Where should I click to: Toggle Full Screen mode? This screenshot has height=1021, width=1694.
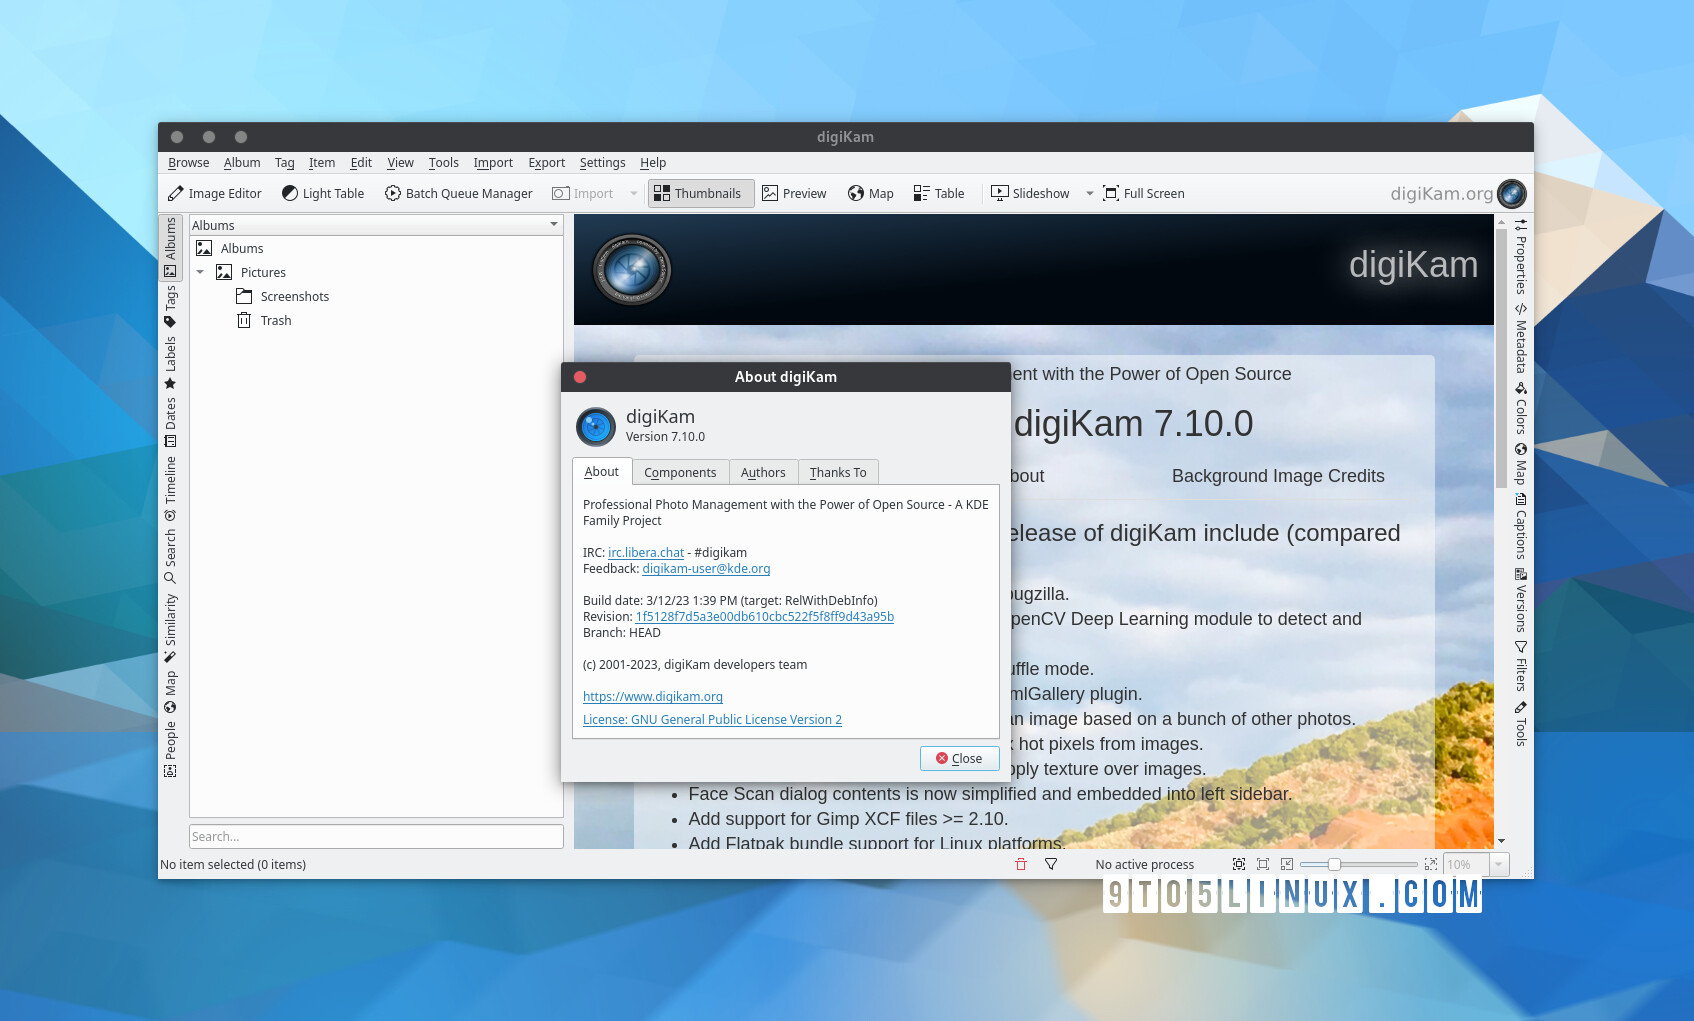point(1144,194)
